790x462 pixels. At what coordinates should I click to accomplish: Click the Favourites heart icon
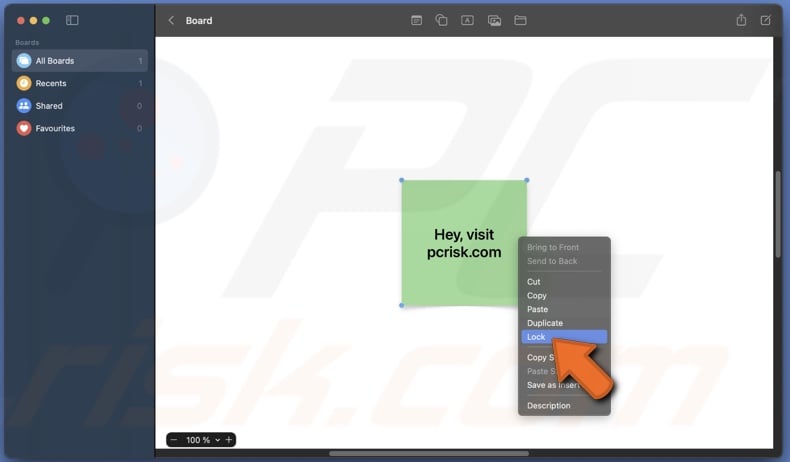(24, 128)
